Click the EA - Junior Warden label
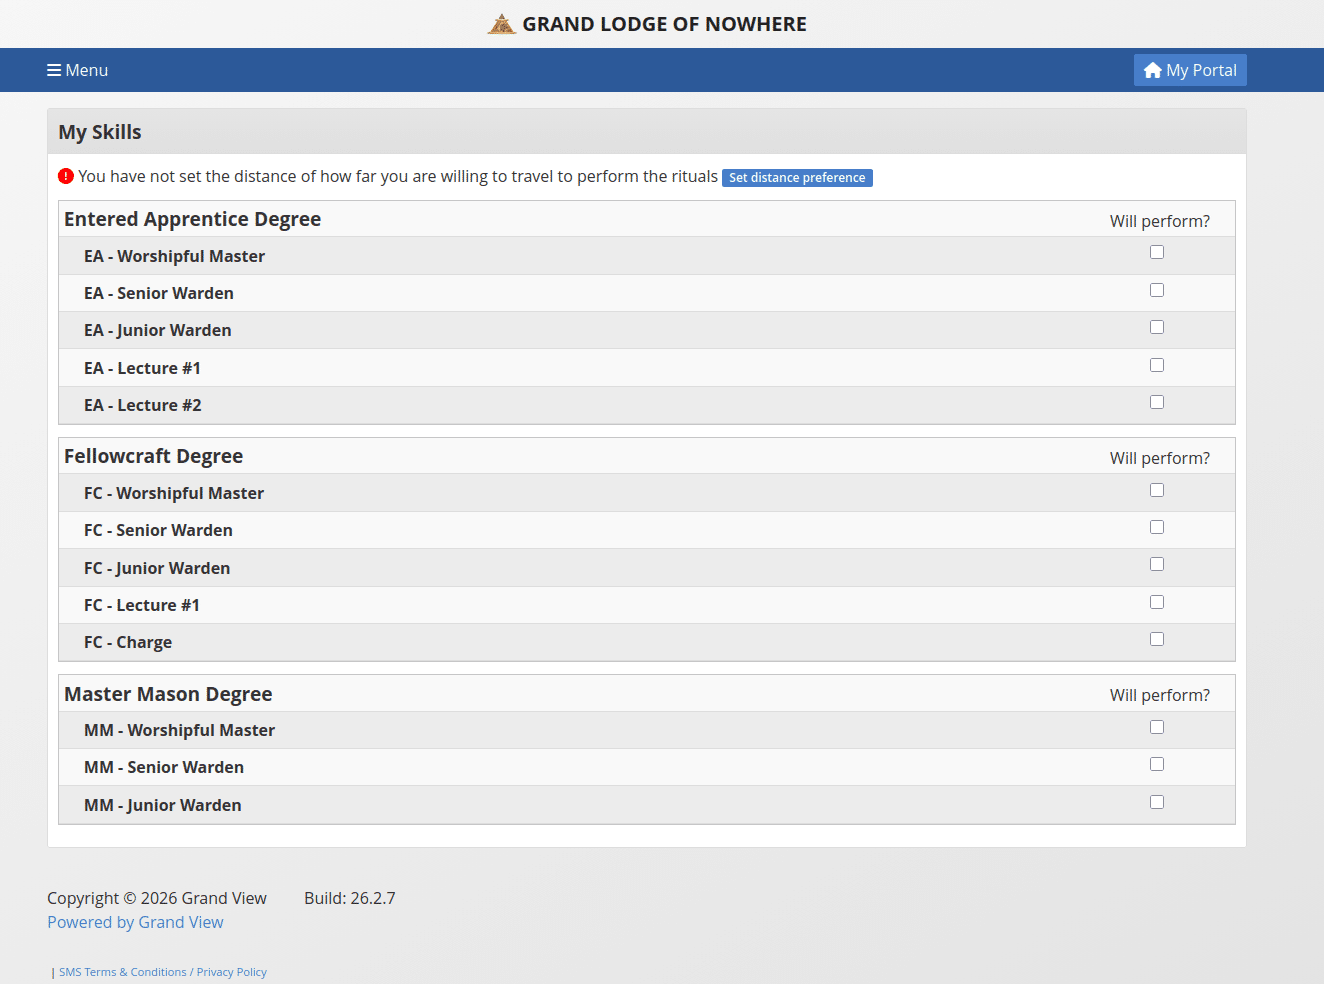 coord(158,330)
